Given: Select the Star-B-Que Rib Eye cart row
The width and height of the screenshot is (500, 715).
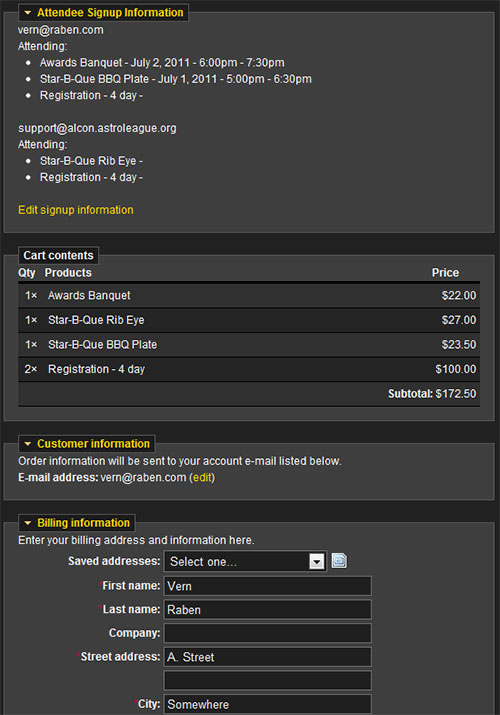Looking at the screenshot, I should 249,320.
